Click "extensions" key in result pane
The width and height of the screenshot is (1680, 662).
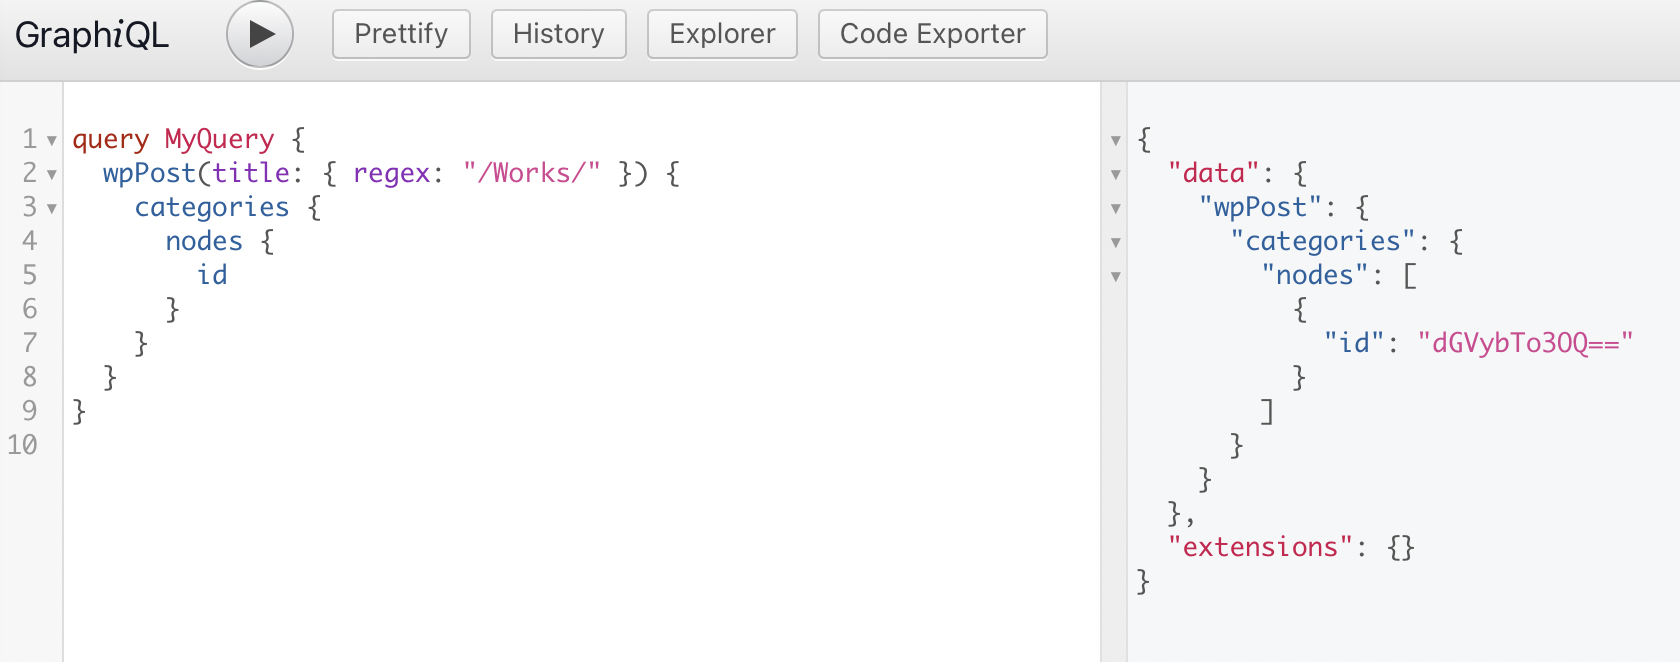(1260, 547)
